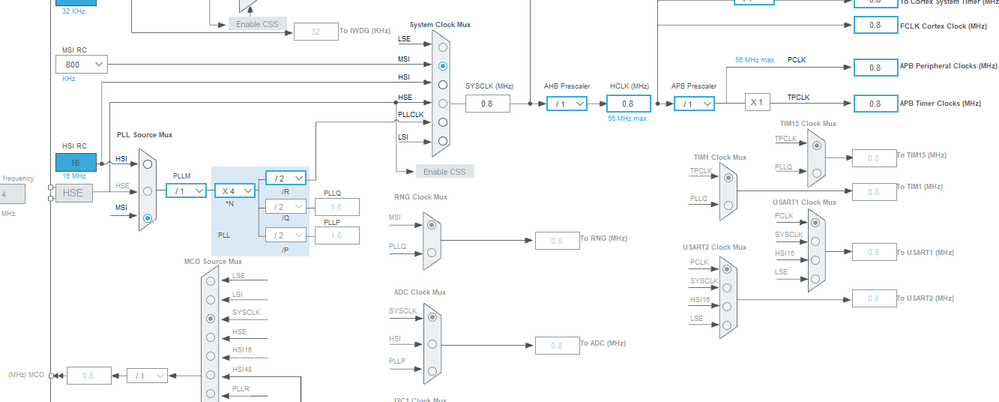The height and width of the screenshot is (402, 999).
Task: Select HSI16 in USART2 Clock Mux
Action: pyautogui.click(x=728, y=306)
